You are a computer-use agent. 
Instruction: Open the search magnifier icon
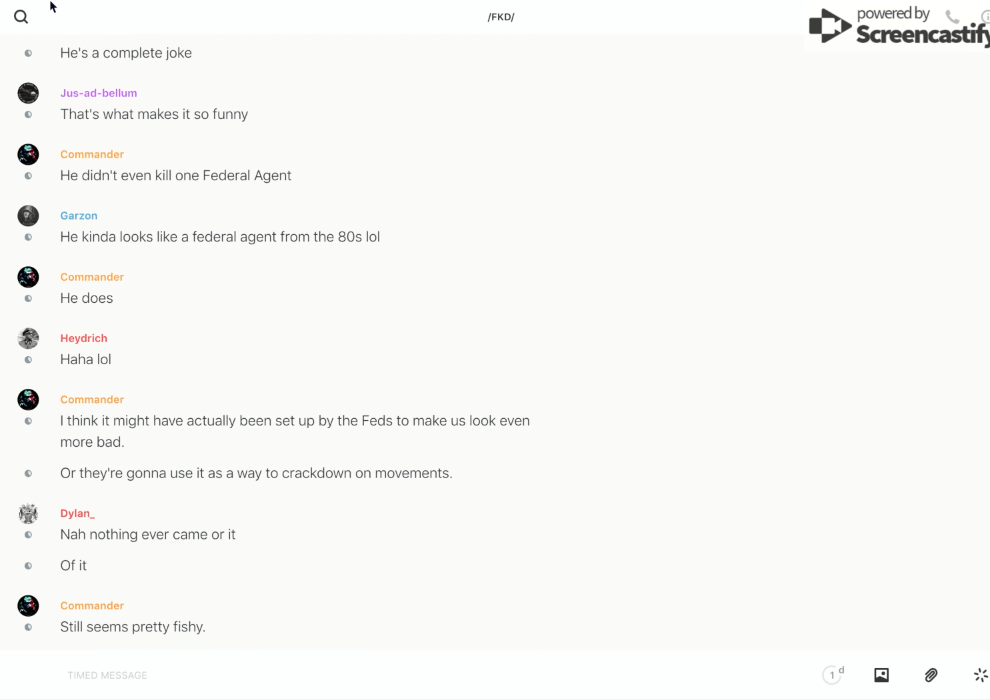point(21,17)
